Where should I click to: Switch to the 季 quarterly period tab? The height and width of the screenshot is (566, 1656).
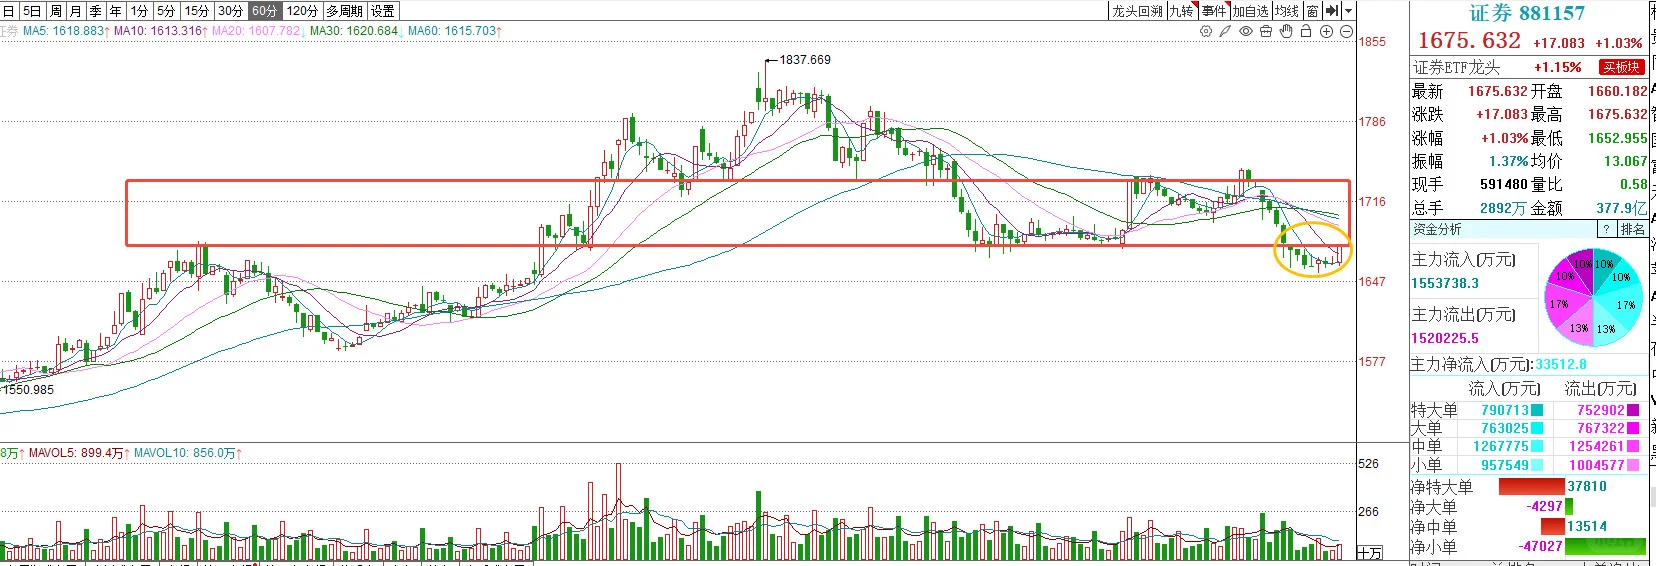coord(96,11)
